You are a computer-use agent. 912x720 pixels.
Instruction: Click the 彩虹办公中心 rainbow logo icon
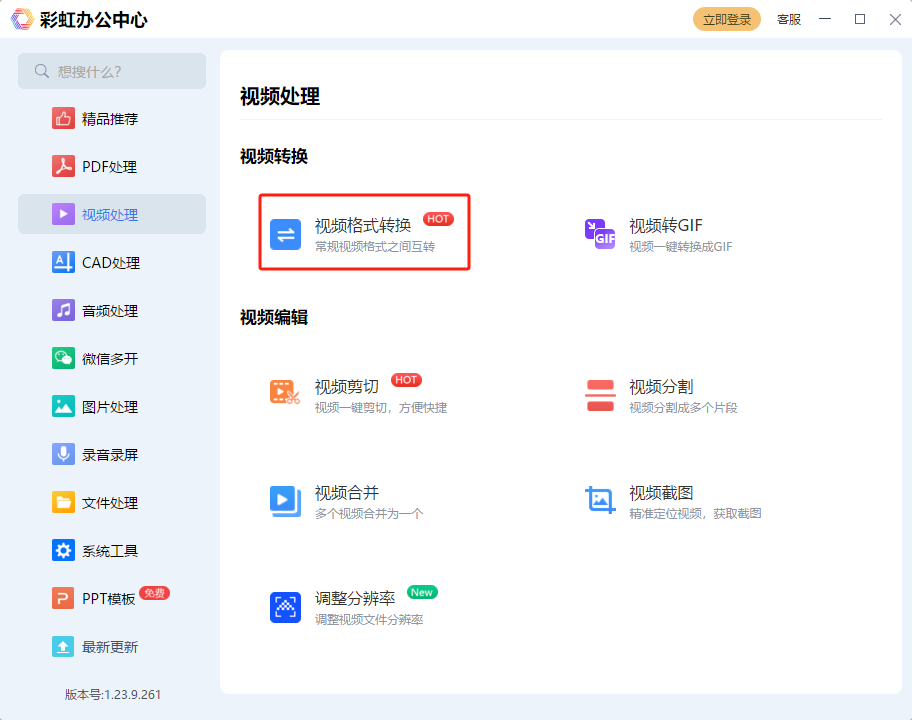coord(22,19)
